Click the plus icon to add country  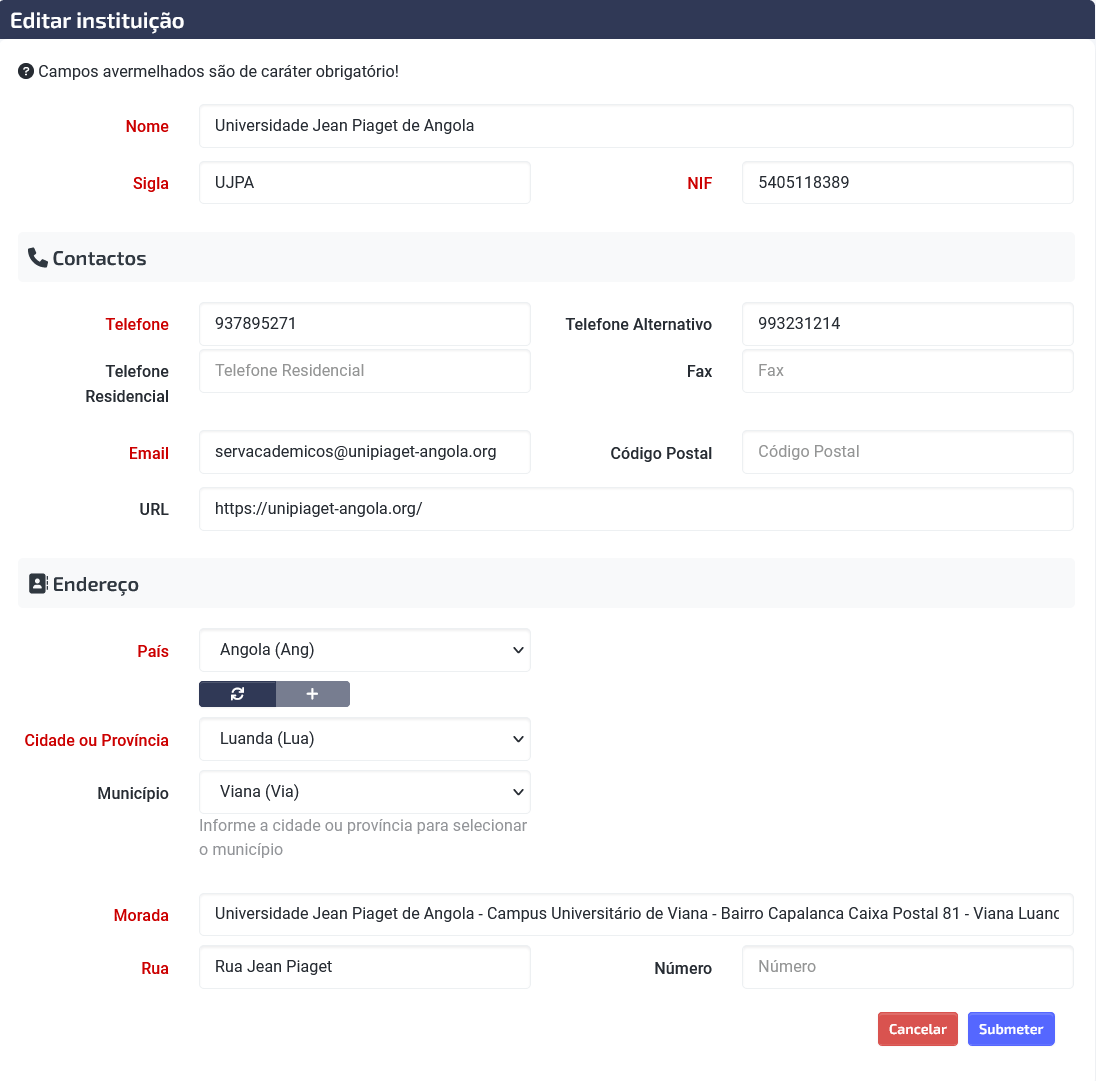click(312, 694)
